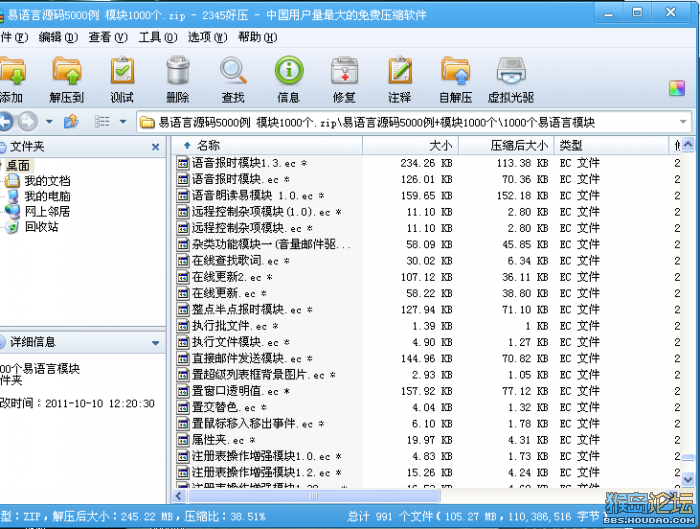The width and height of the screenshot is (700, 529).
Task: Expand the address bar path dropdown
Action: pyautogui.click(x=683, y=122)
